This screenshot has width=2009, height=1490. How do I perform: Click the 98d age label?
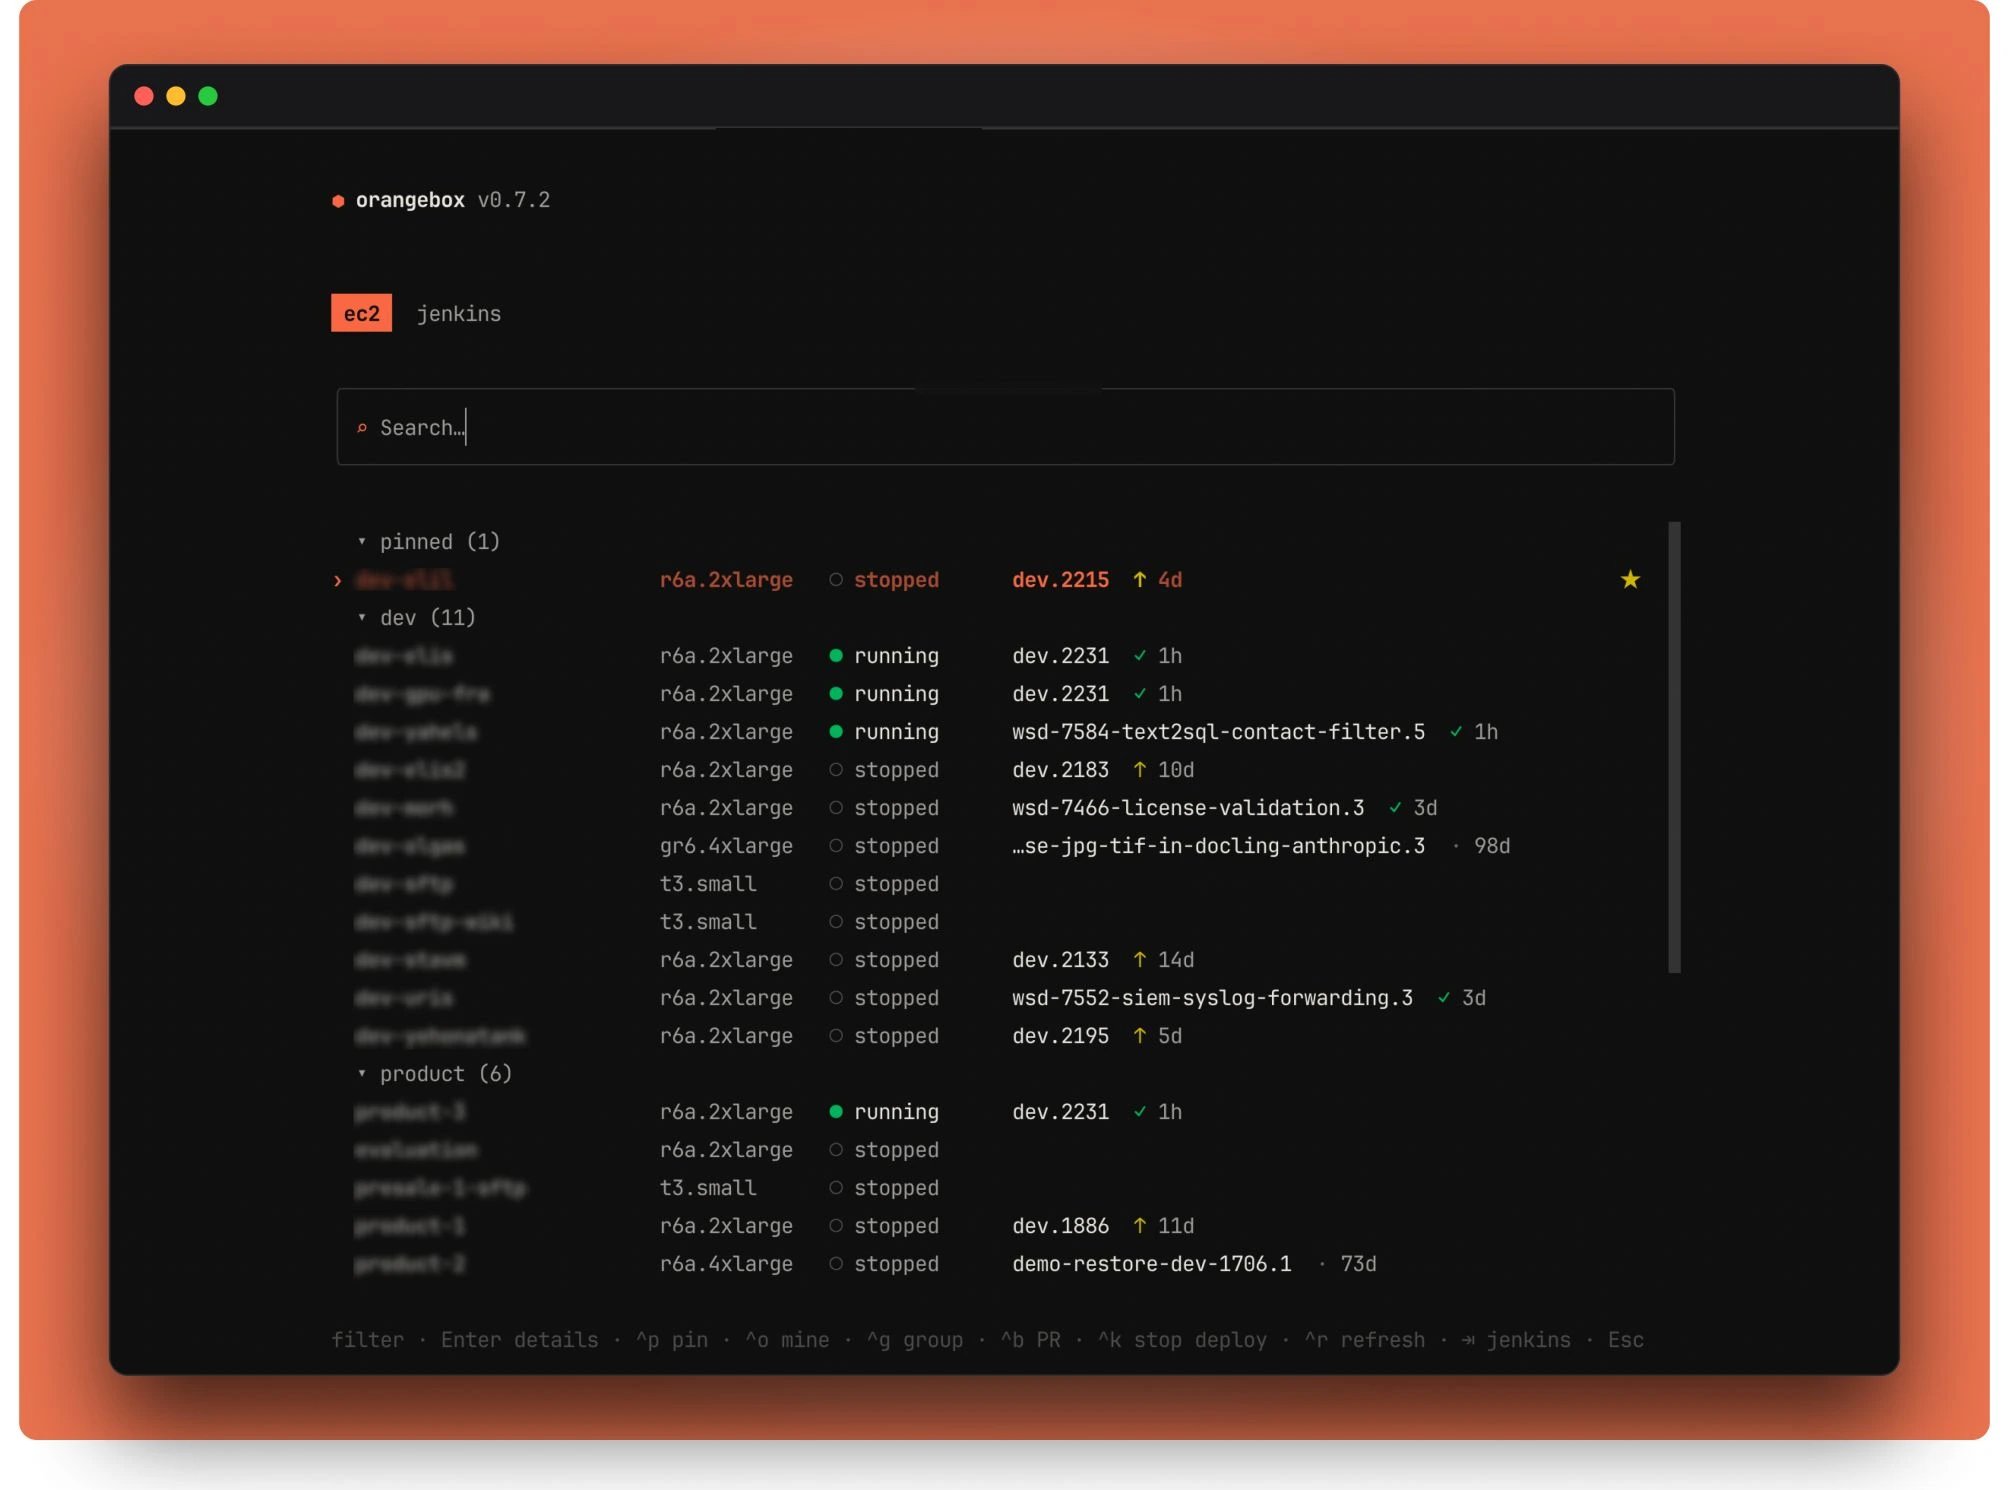click(1492, 845)
